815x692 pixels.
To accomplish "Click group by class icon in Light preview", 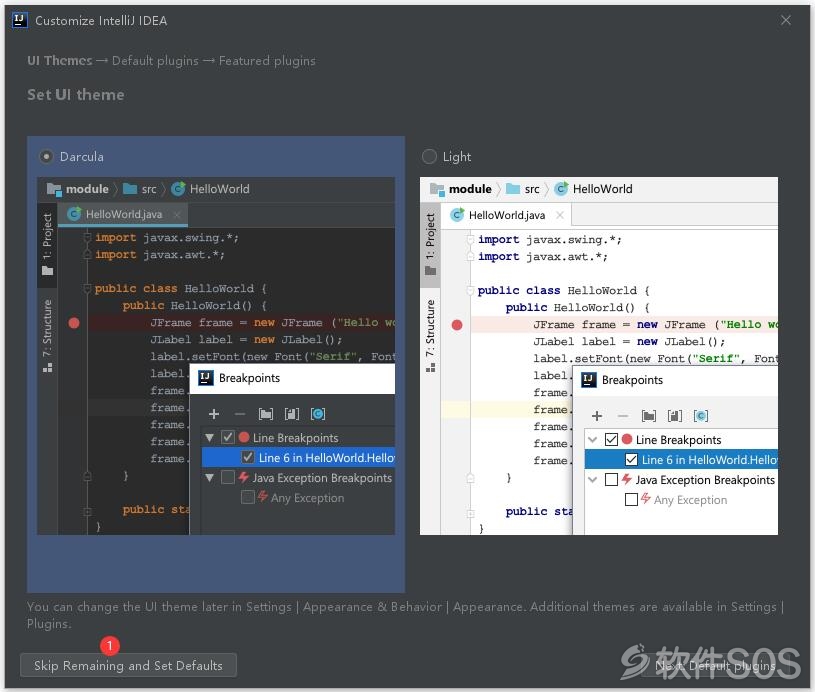I will click(701, 416).
